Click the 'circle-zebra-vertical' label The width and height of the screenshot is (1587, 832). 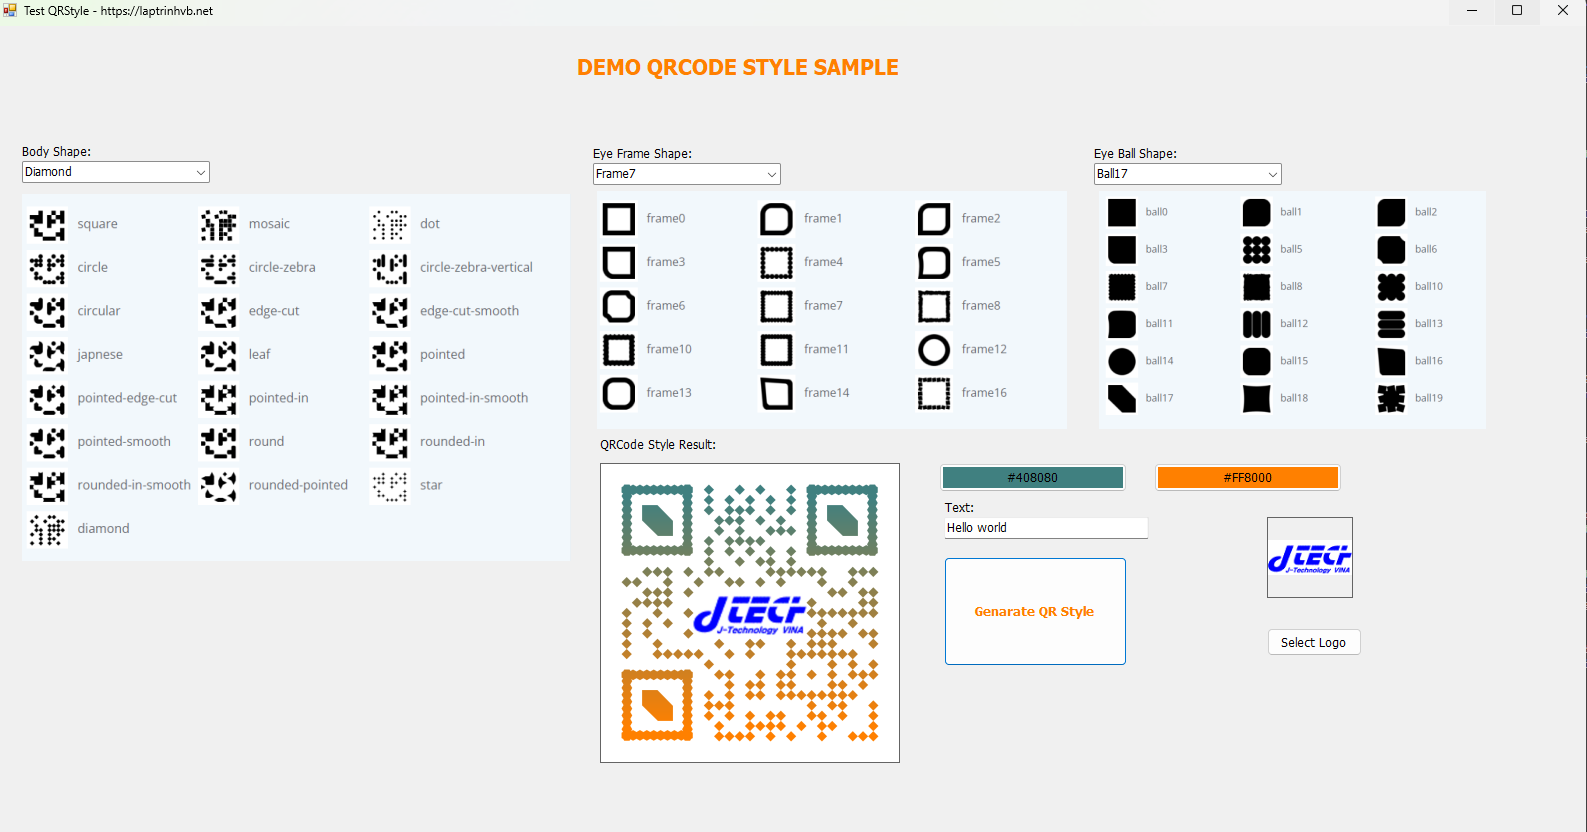tap(476, 268)
